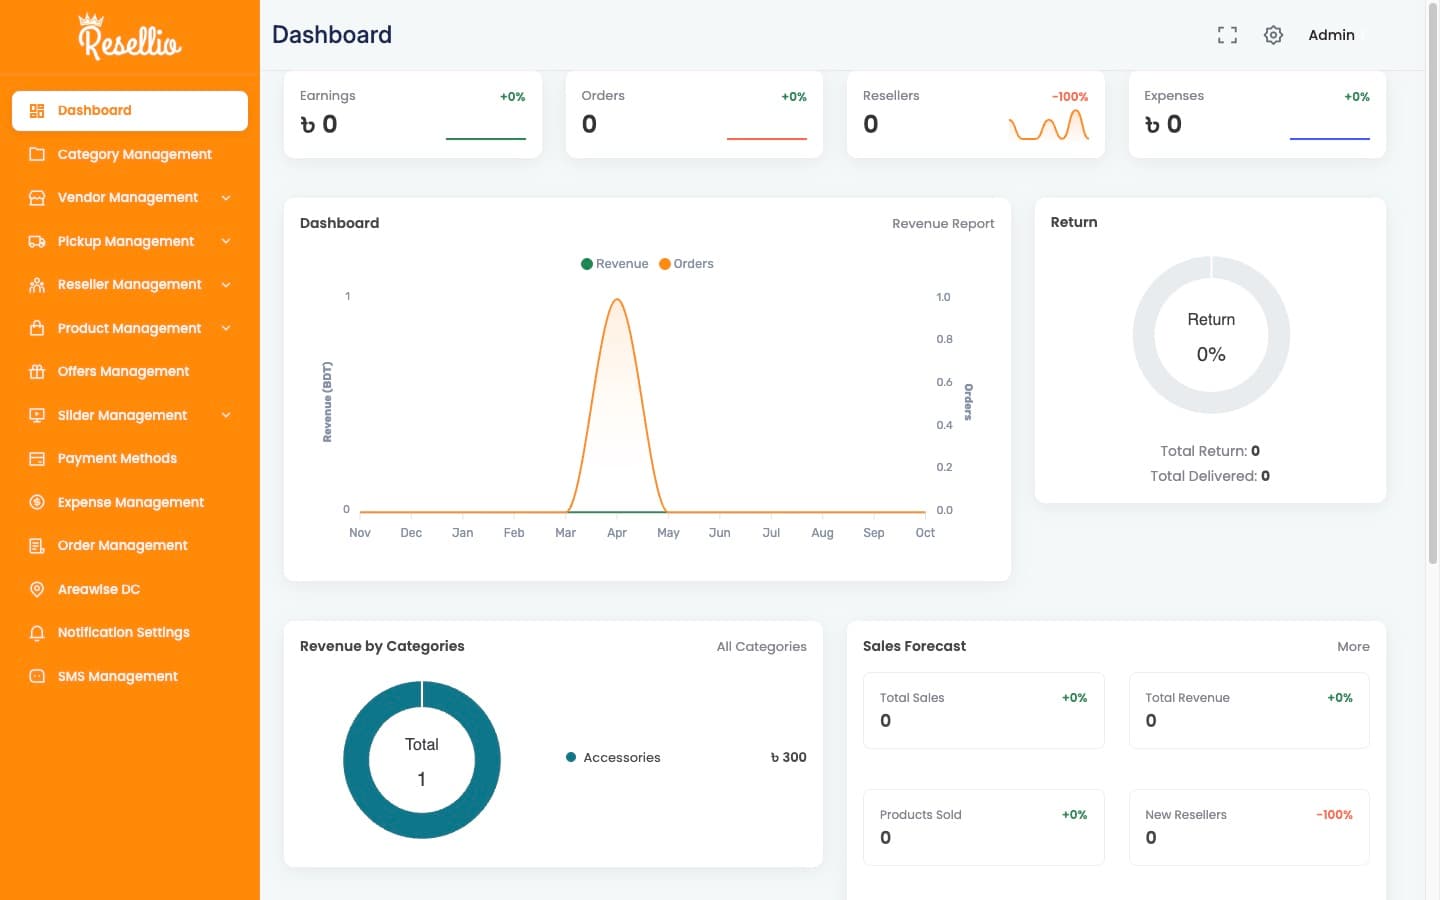Click the Pickup Management truck icon

click(x=37, y=241)
